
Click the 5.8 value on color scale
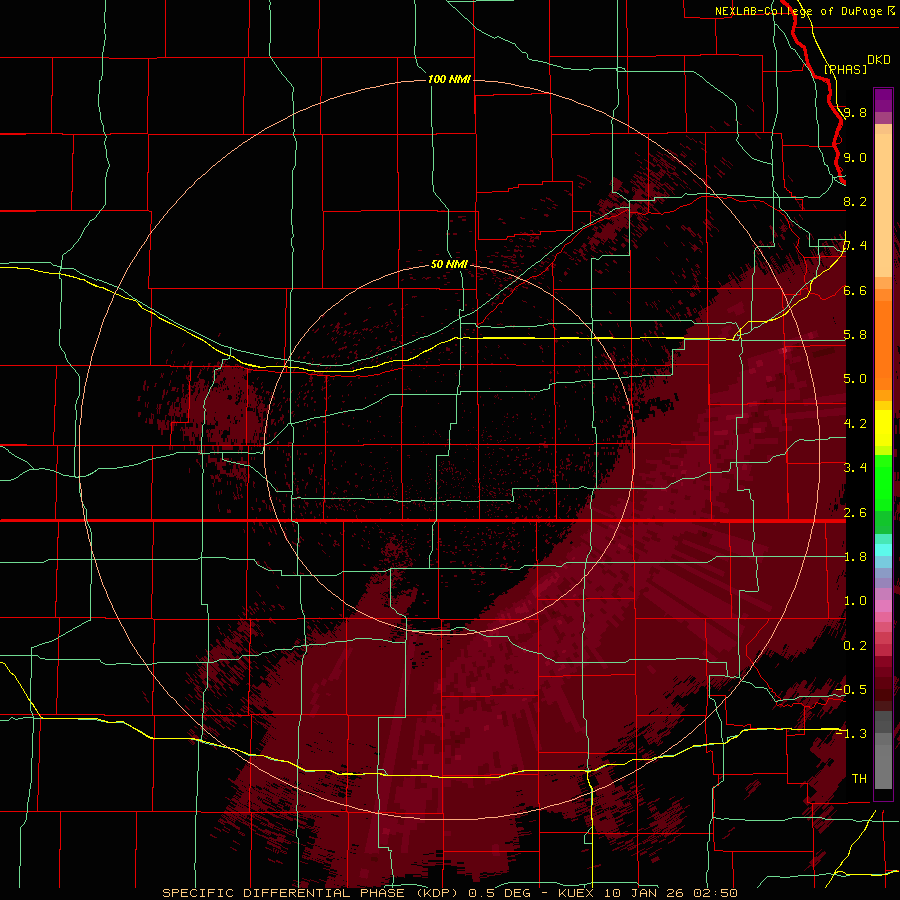855,335
